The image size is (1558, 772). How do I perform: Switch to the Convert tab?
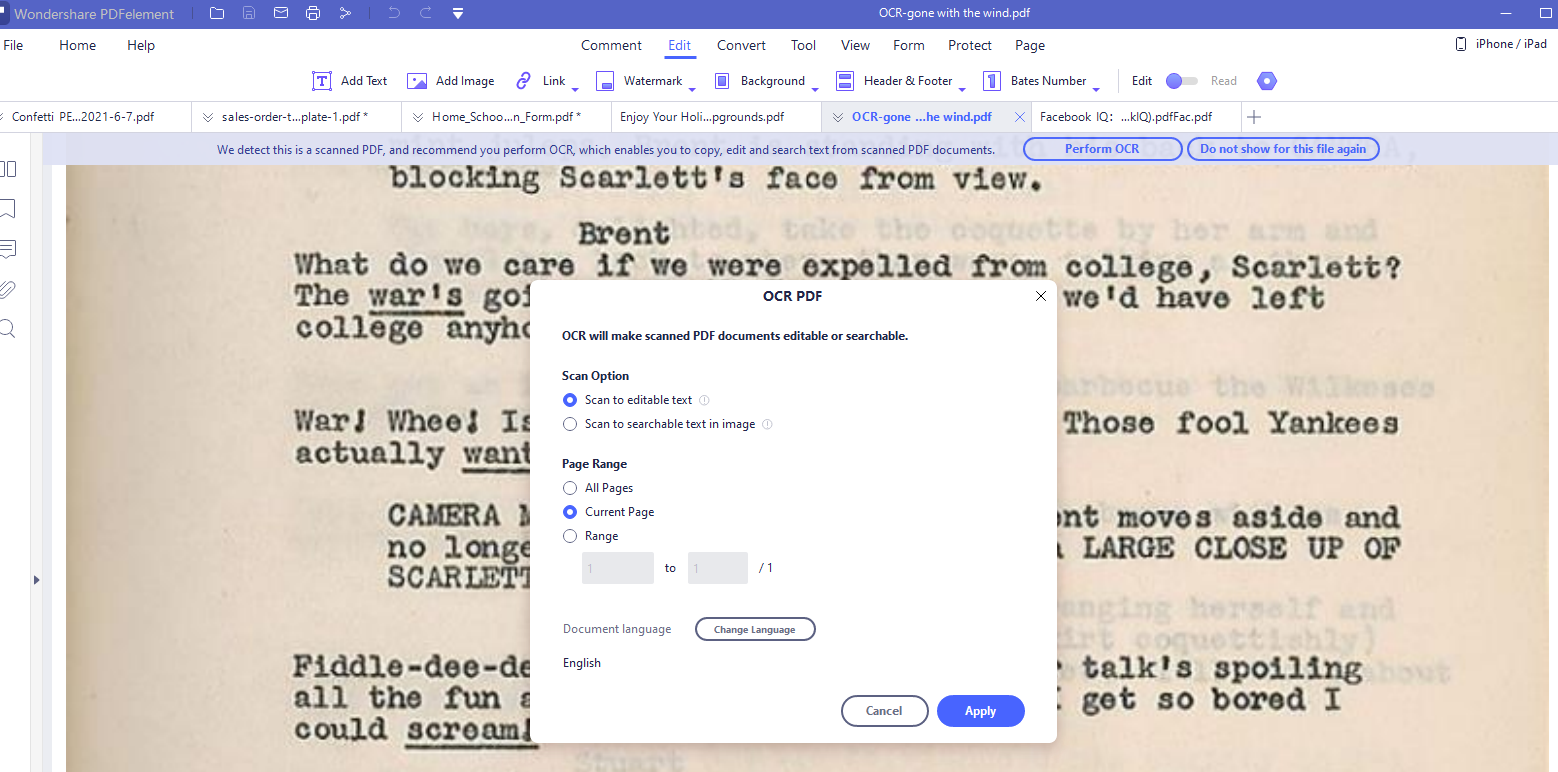pos(741,45)
